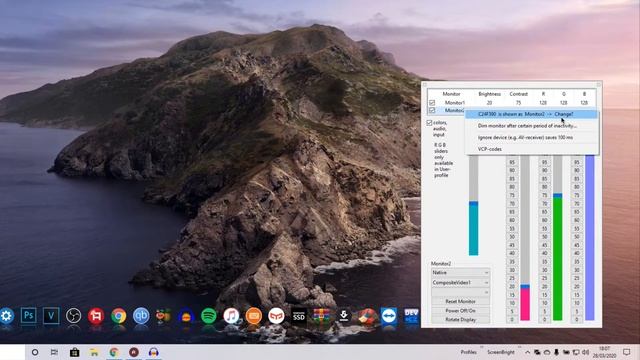Open the Settings gear icon in the dock

click(6, 316)
